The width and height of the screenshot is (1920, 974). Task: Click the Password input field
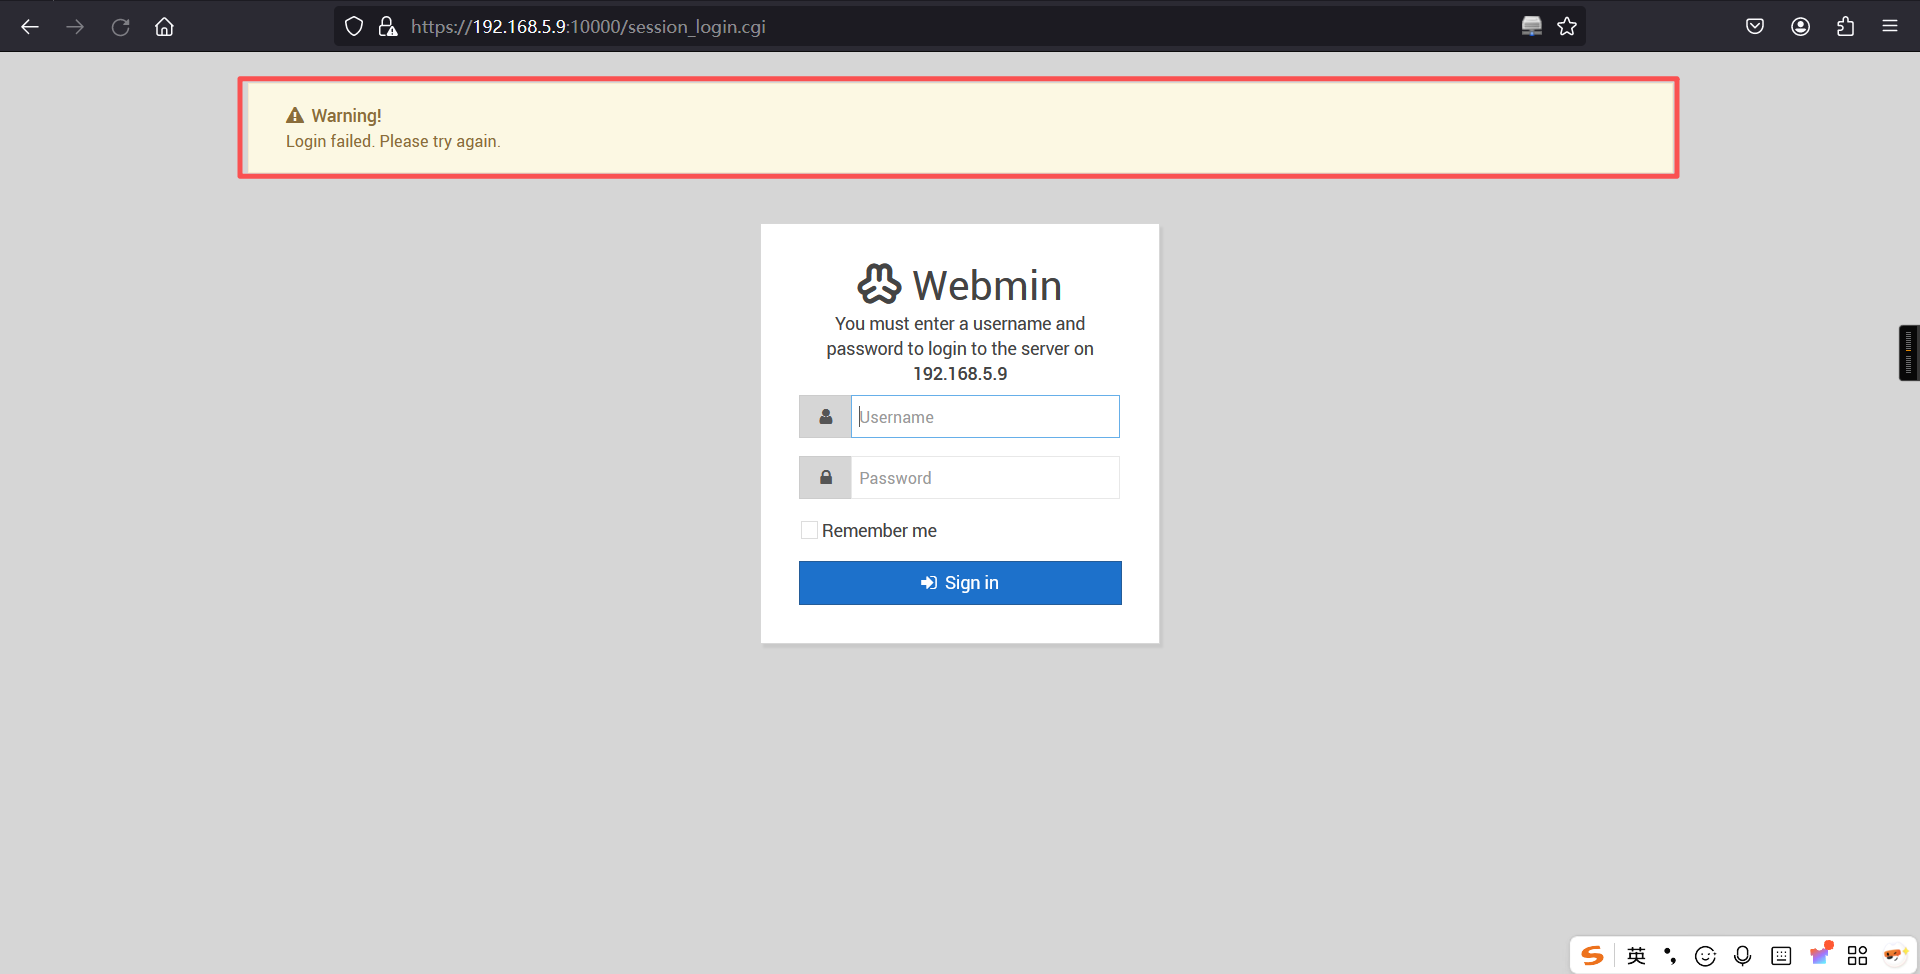click(985, 478)
